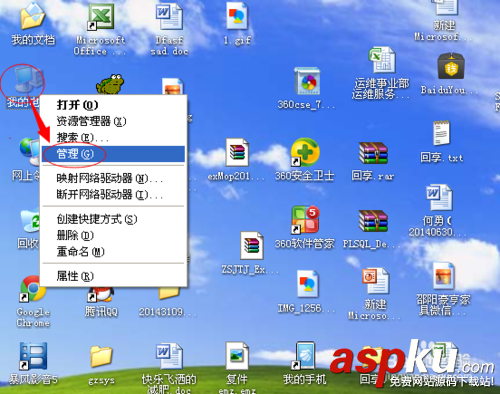Select the 何勇 20140630 Word document

click(439, 198)
